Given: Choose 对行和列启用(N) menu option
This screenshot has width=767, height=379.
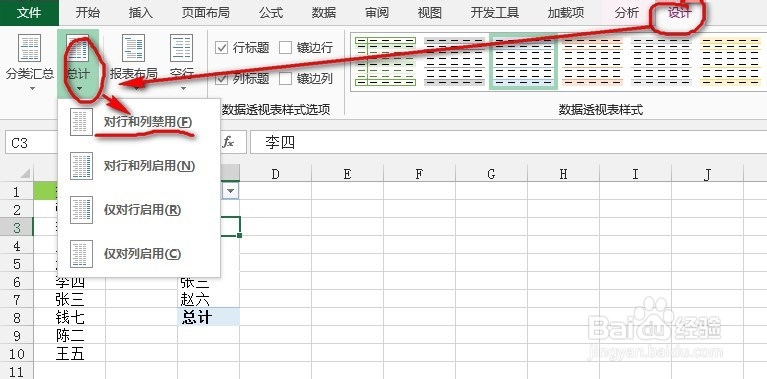Looking at the screenshot, I should 139,166.
